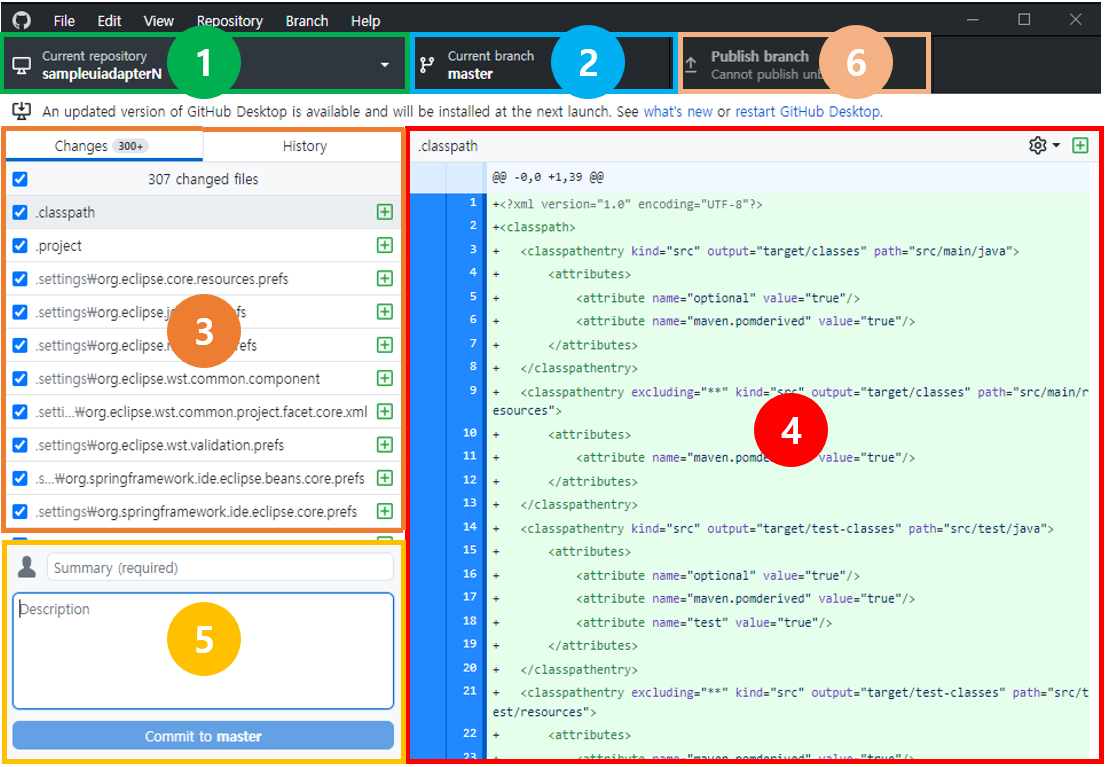Switch to the Changes tab
Viewport: 1106px width, 767px height.
104,146
